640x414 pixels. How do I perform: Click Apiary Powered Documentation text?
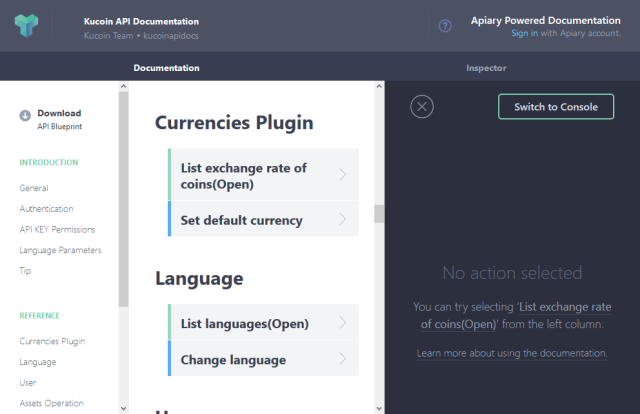546,20
